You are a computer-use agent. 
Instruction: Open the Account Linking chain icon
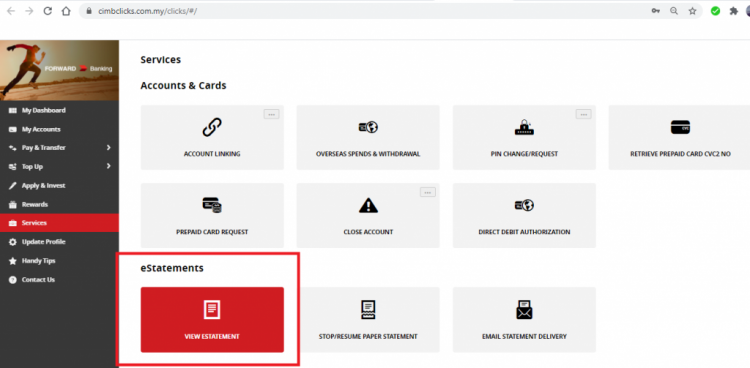pos(212,128)
